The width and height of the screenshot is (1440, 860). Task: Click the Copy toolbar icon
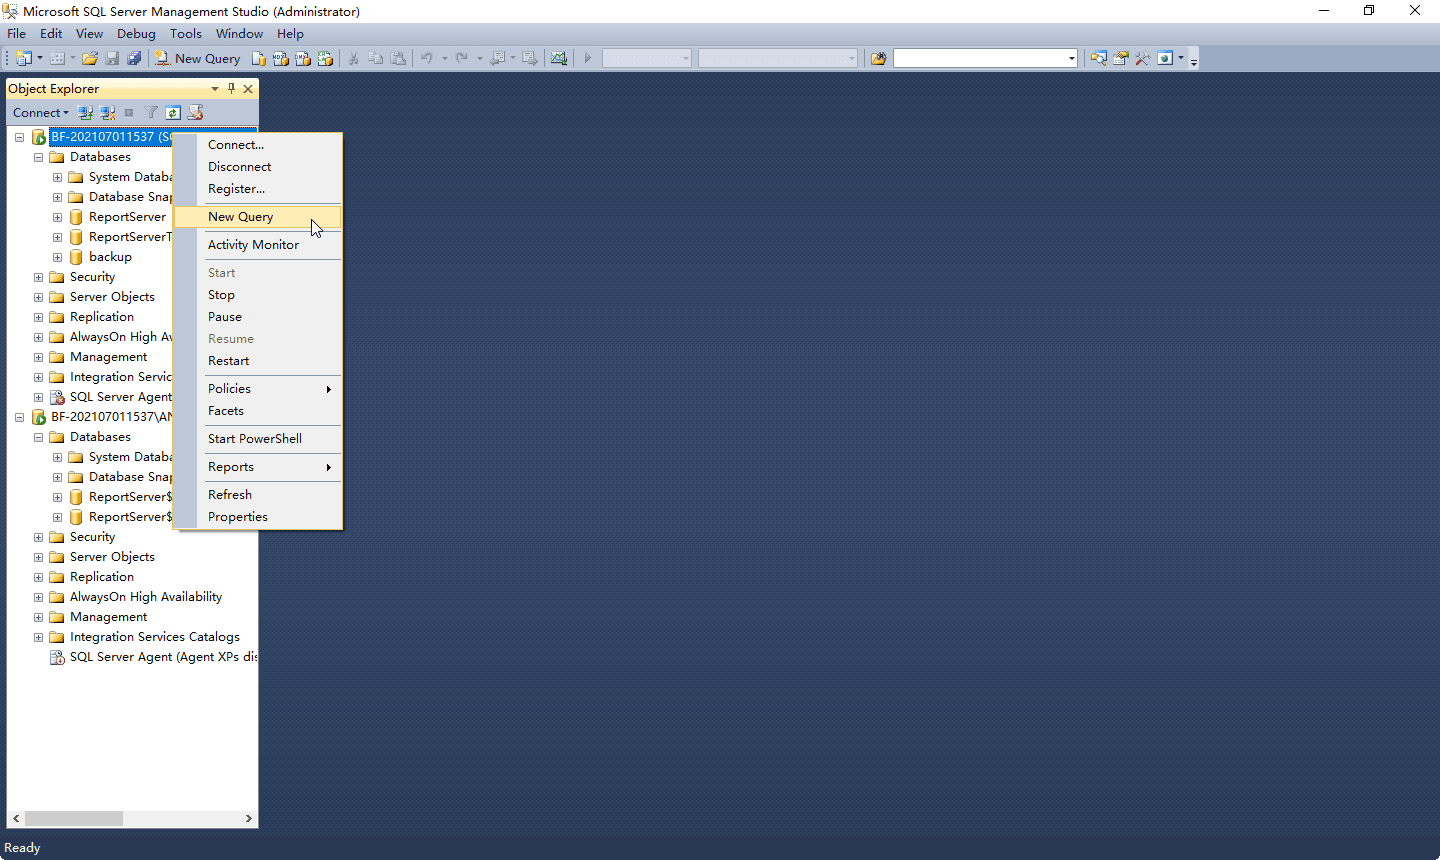pyautogui.click(x=376, y=58)
